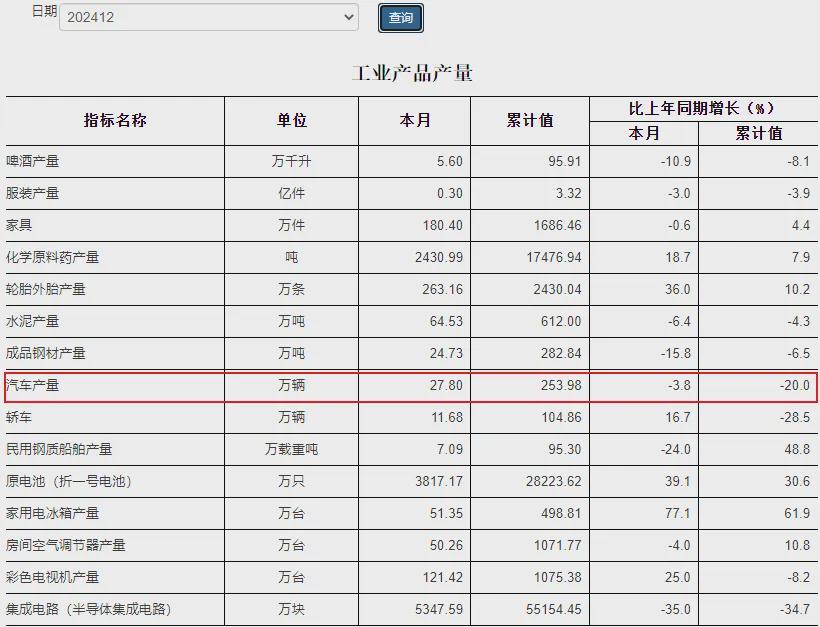Click the 工业产品产量 table title
The width and height of the screenshot is (820, 627).
click(x=411, y=73)
